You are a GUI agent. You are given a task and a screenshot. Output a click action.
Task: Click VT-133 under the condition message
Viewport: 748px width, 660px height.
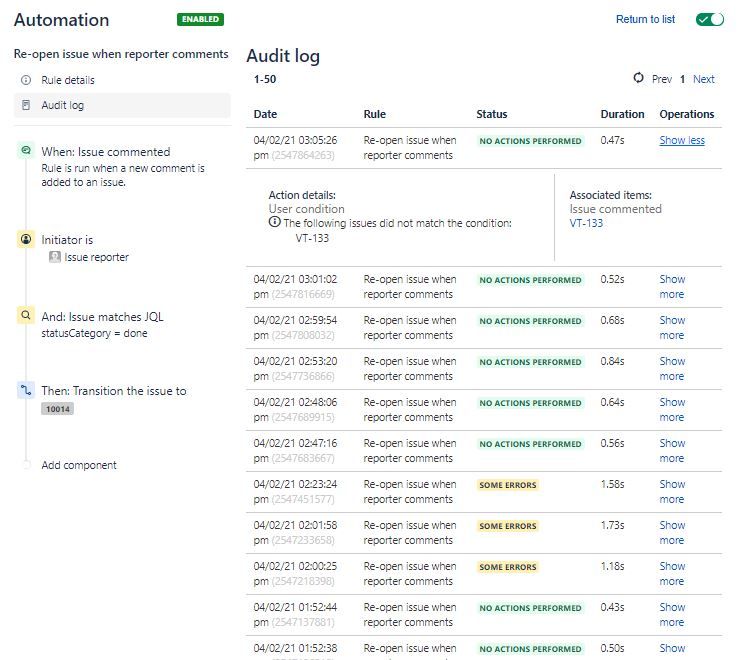312,238
